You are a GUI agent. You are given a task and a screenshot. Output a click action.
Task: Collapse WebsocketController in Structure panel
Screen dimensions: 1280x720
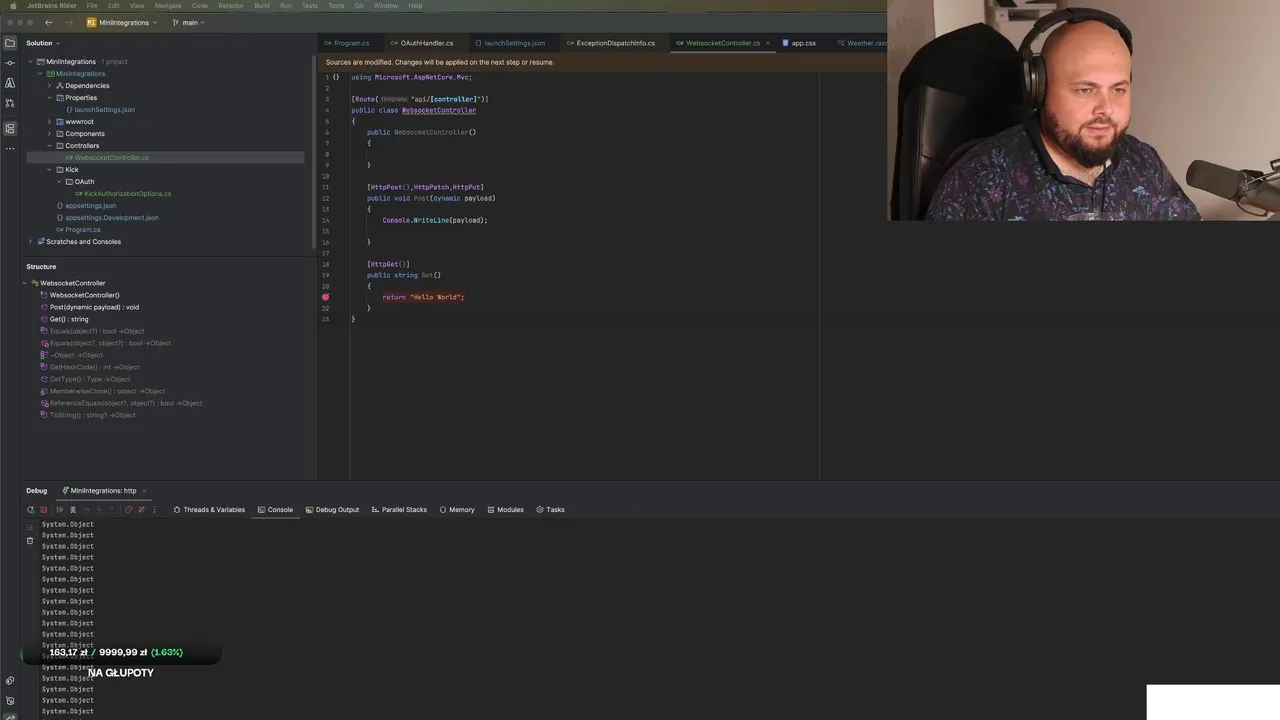point(26,283)
